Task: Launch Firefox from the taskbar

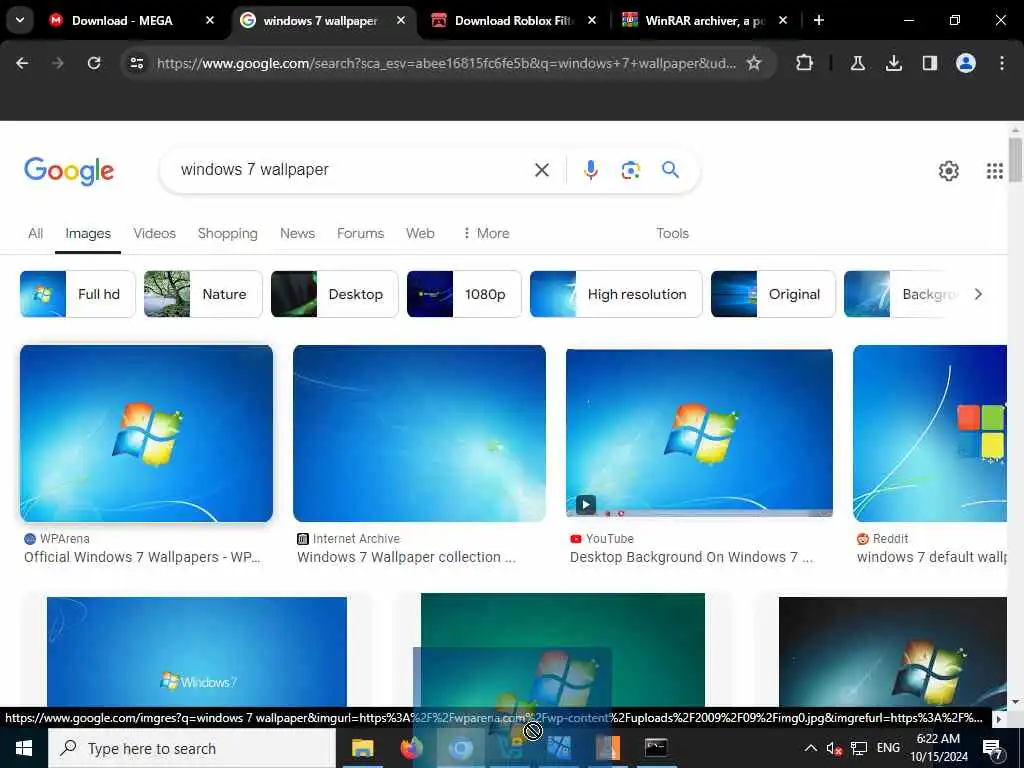Action: 411,748
